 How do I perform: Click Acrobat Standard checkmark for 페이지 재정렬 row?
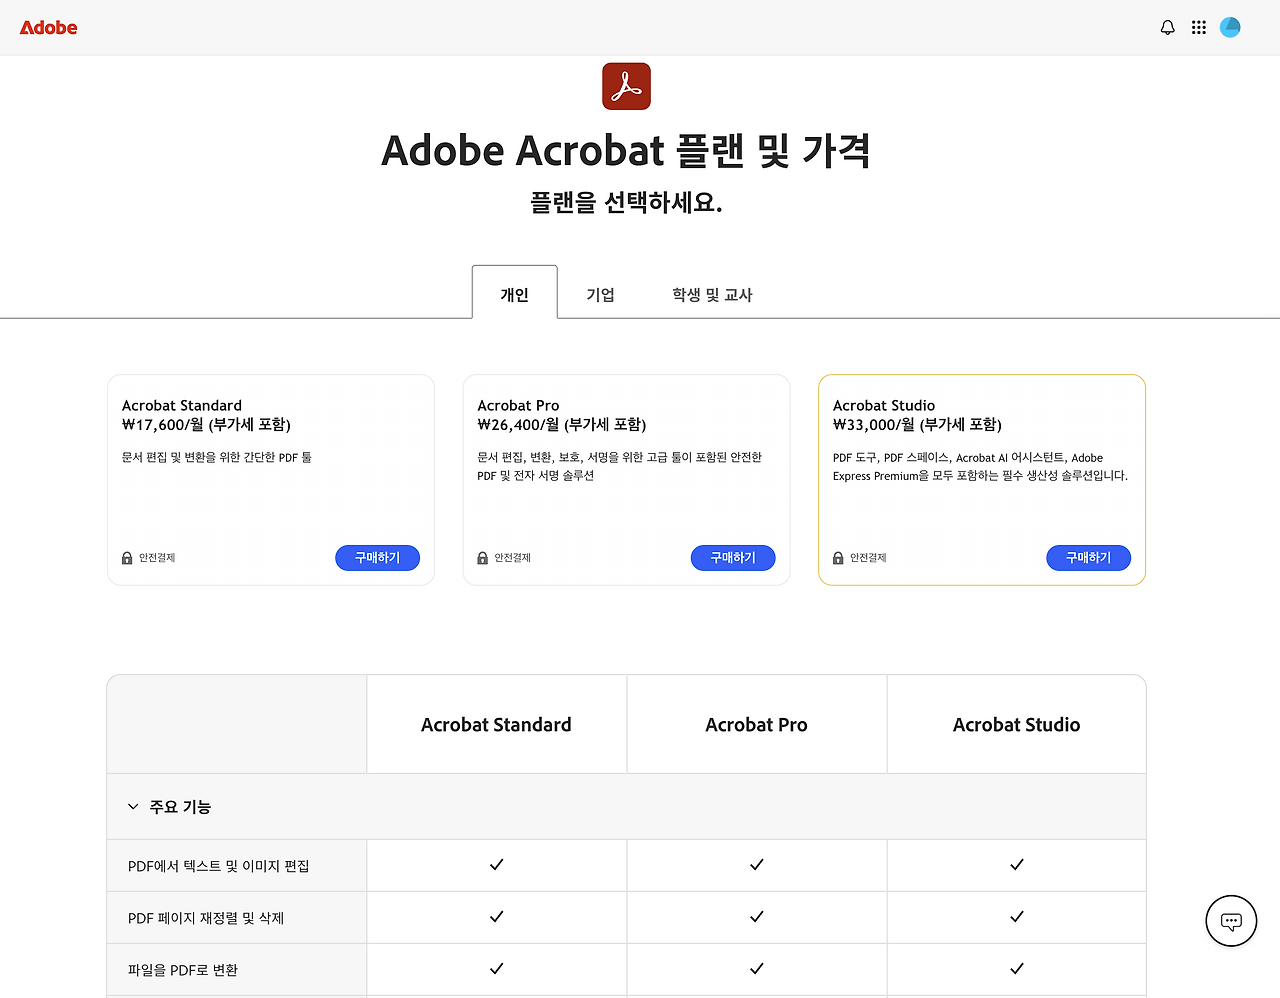click(x=496, y=917)
